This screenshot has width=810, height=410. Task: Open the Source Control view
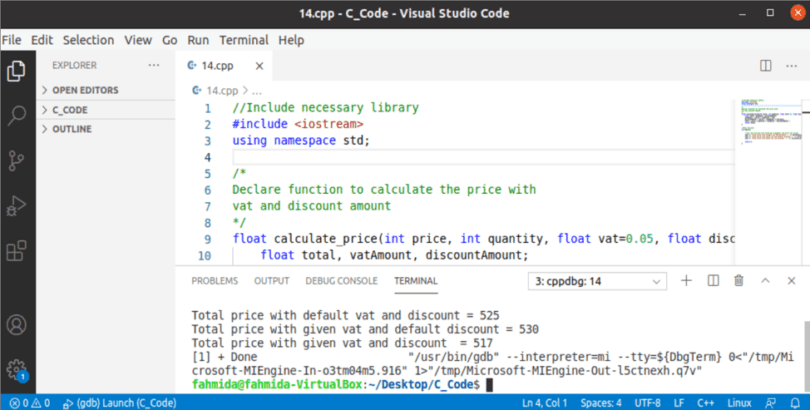point(16,160)
